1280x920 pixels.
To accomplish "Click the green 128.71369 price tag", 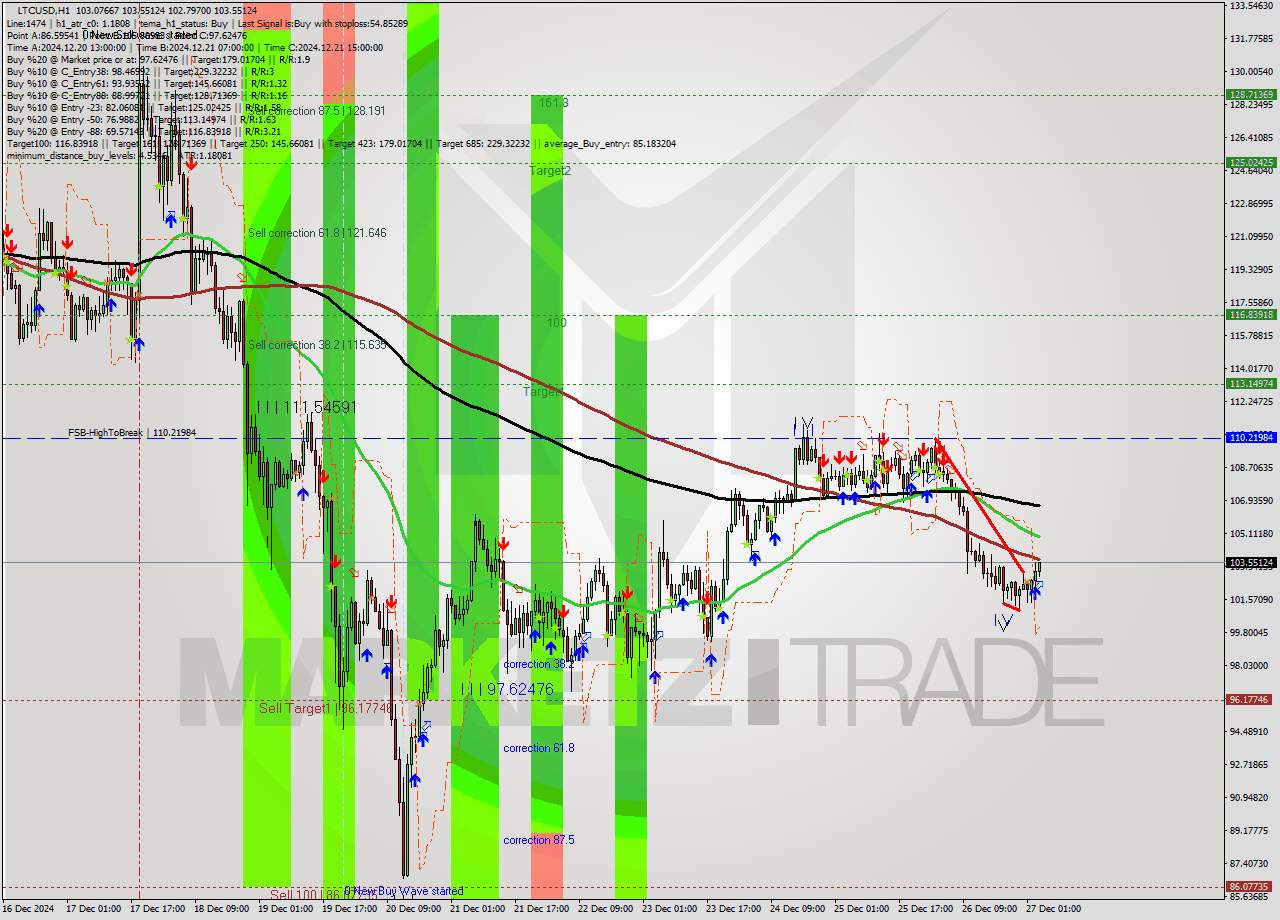I will 1250,95.
